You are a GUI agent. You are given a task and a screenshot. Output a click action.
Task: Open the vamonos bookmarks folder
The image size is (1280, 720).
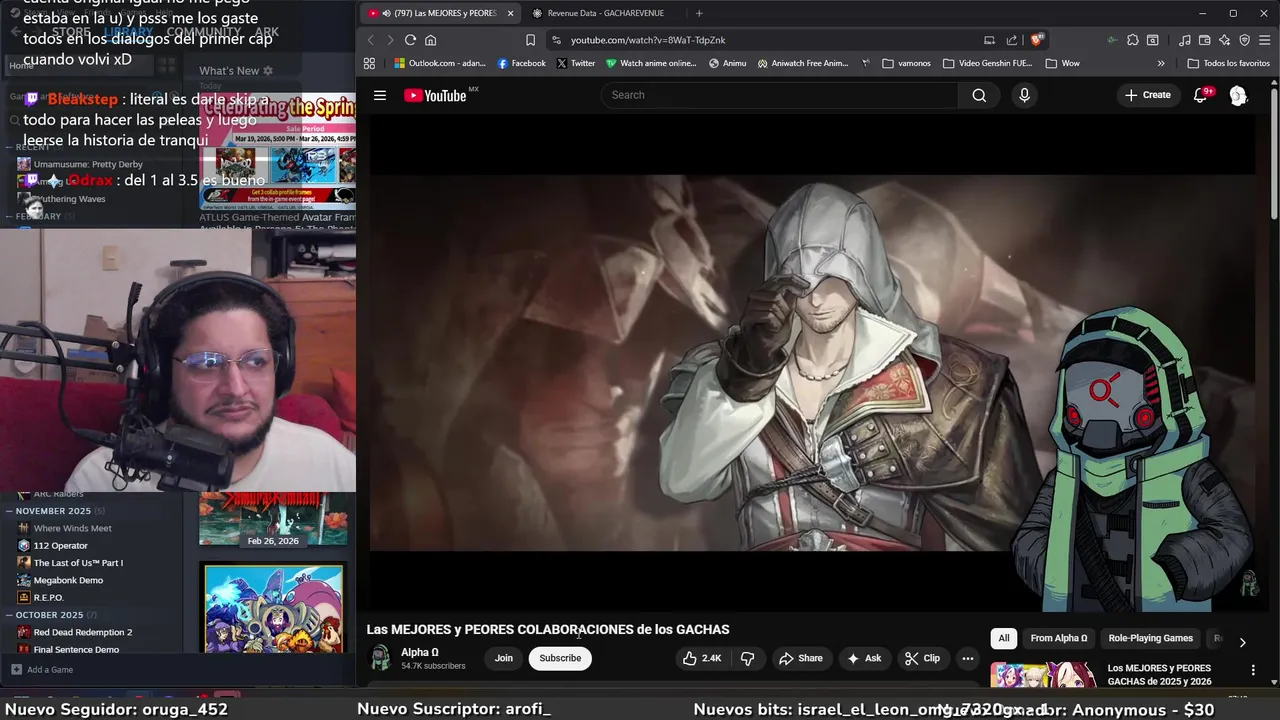click(907, 63)
